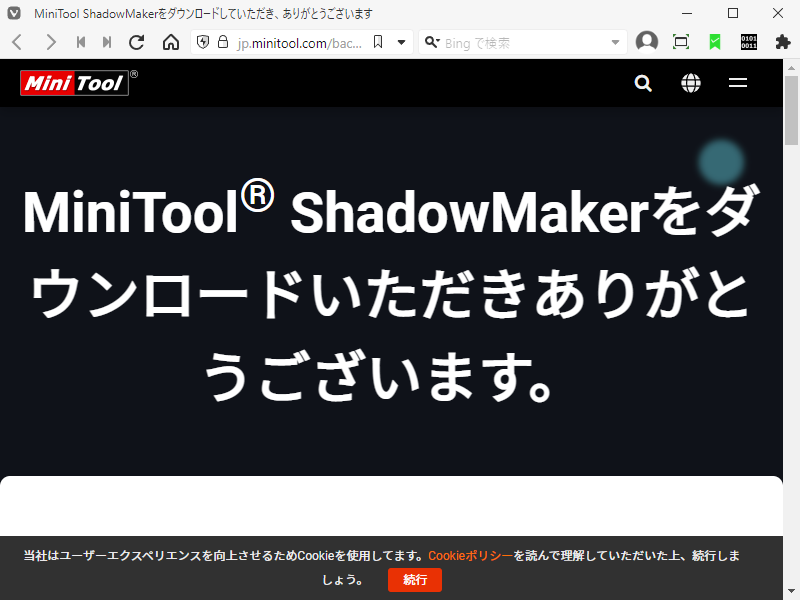The height and width of the screenshot is (600, 800).
Task: Click the binary code extension icon
Action: point(749,42)
